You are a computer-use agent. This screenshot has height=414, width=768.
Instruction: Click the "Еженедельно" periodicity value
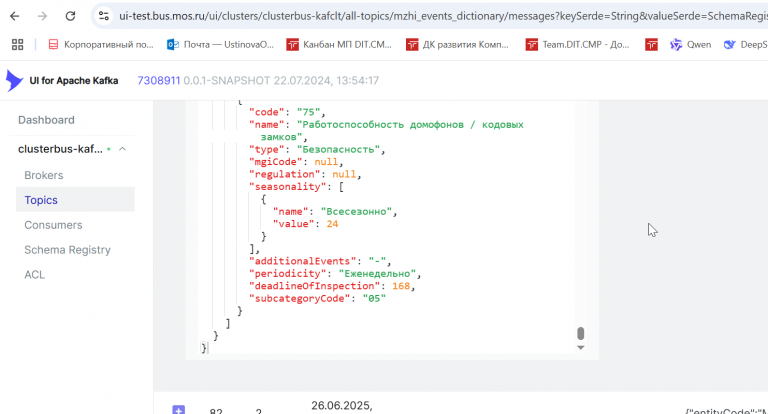pyautogui.click(x=377, y=273)
